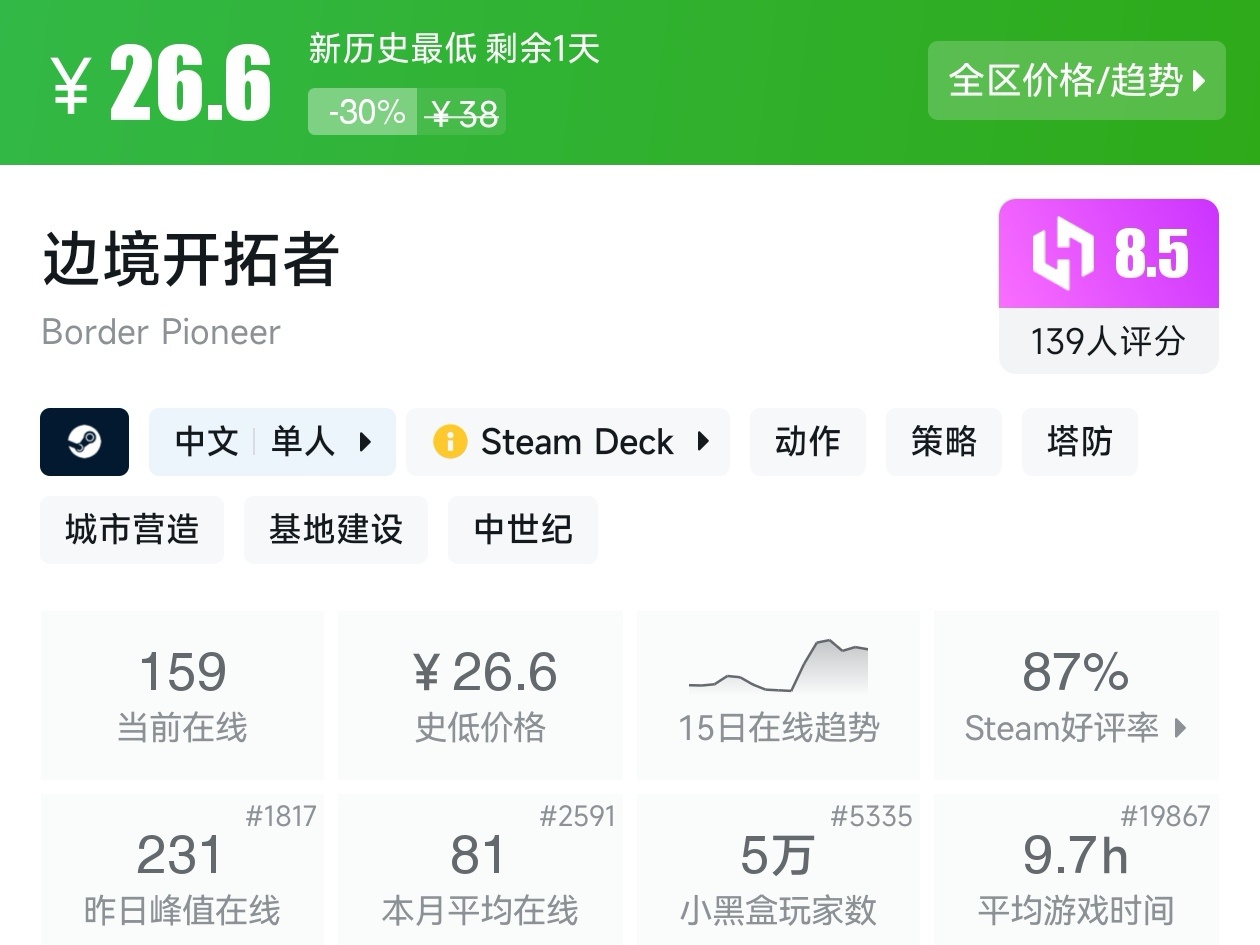
Task: Click the ¥26.6 史低价格 stat card
Action: coord(480,694)
